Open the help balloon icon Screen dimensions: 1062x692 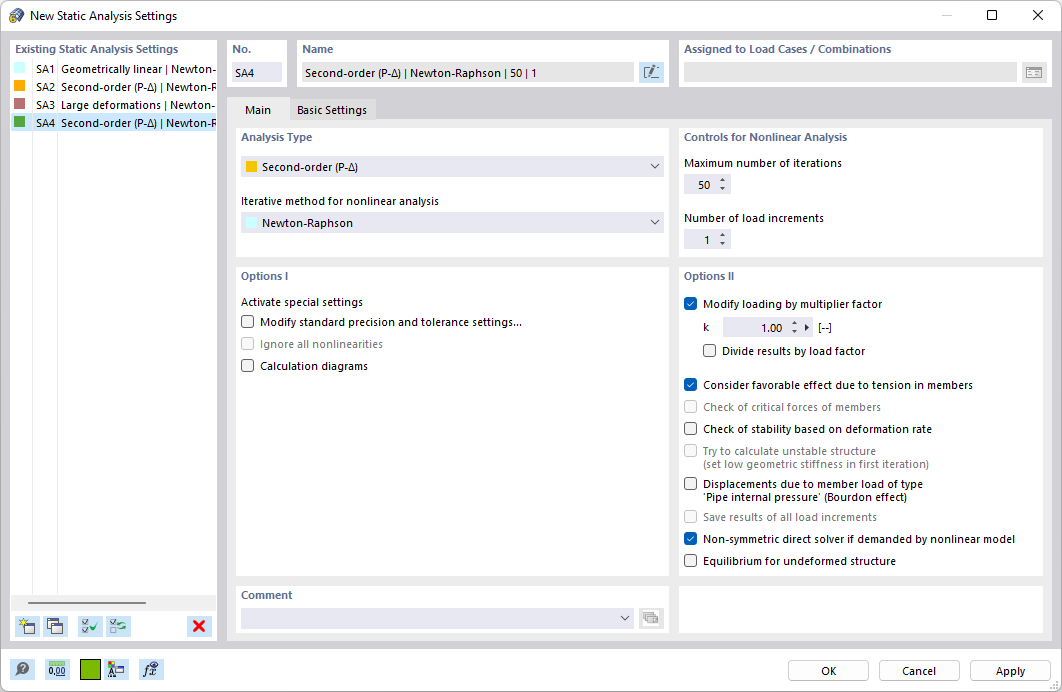coord(21,669)
